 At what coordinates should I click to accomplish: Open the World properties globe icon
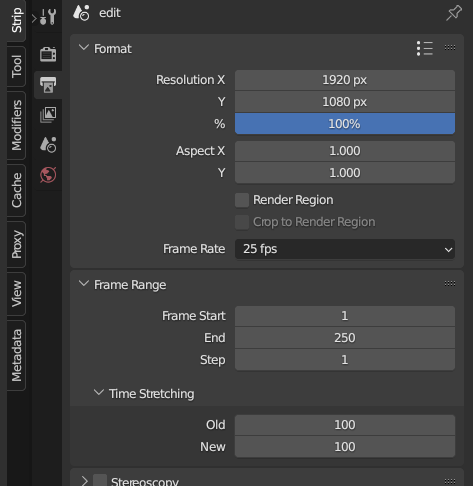pos(48,175)
